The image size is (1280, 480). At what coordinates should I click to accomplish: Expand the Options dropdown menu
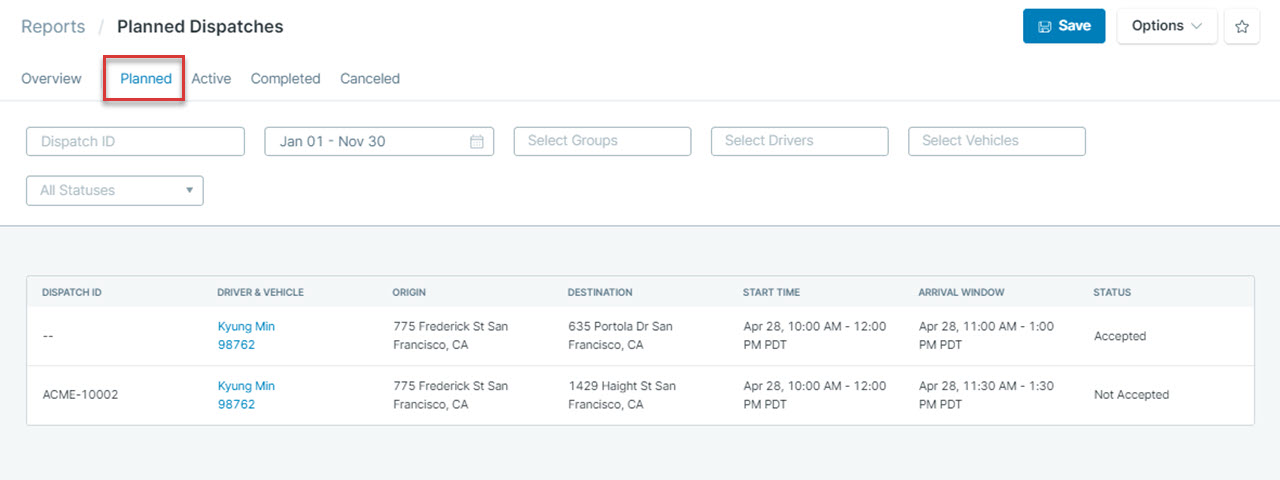click(x=1167, y=26)
